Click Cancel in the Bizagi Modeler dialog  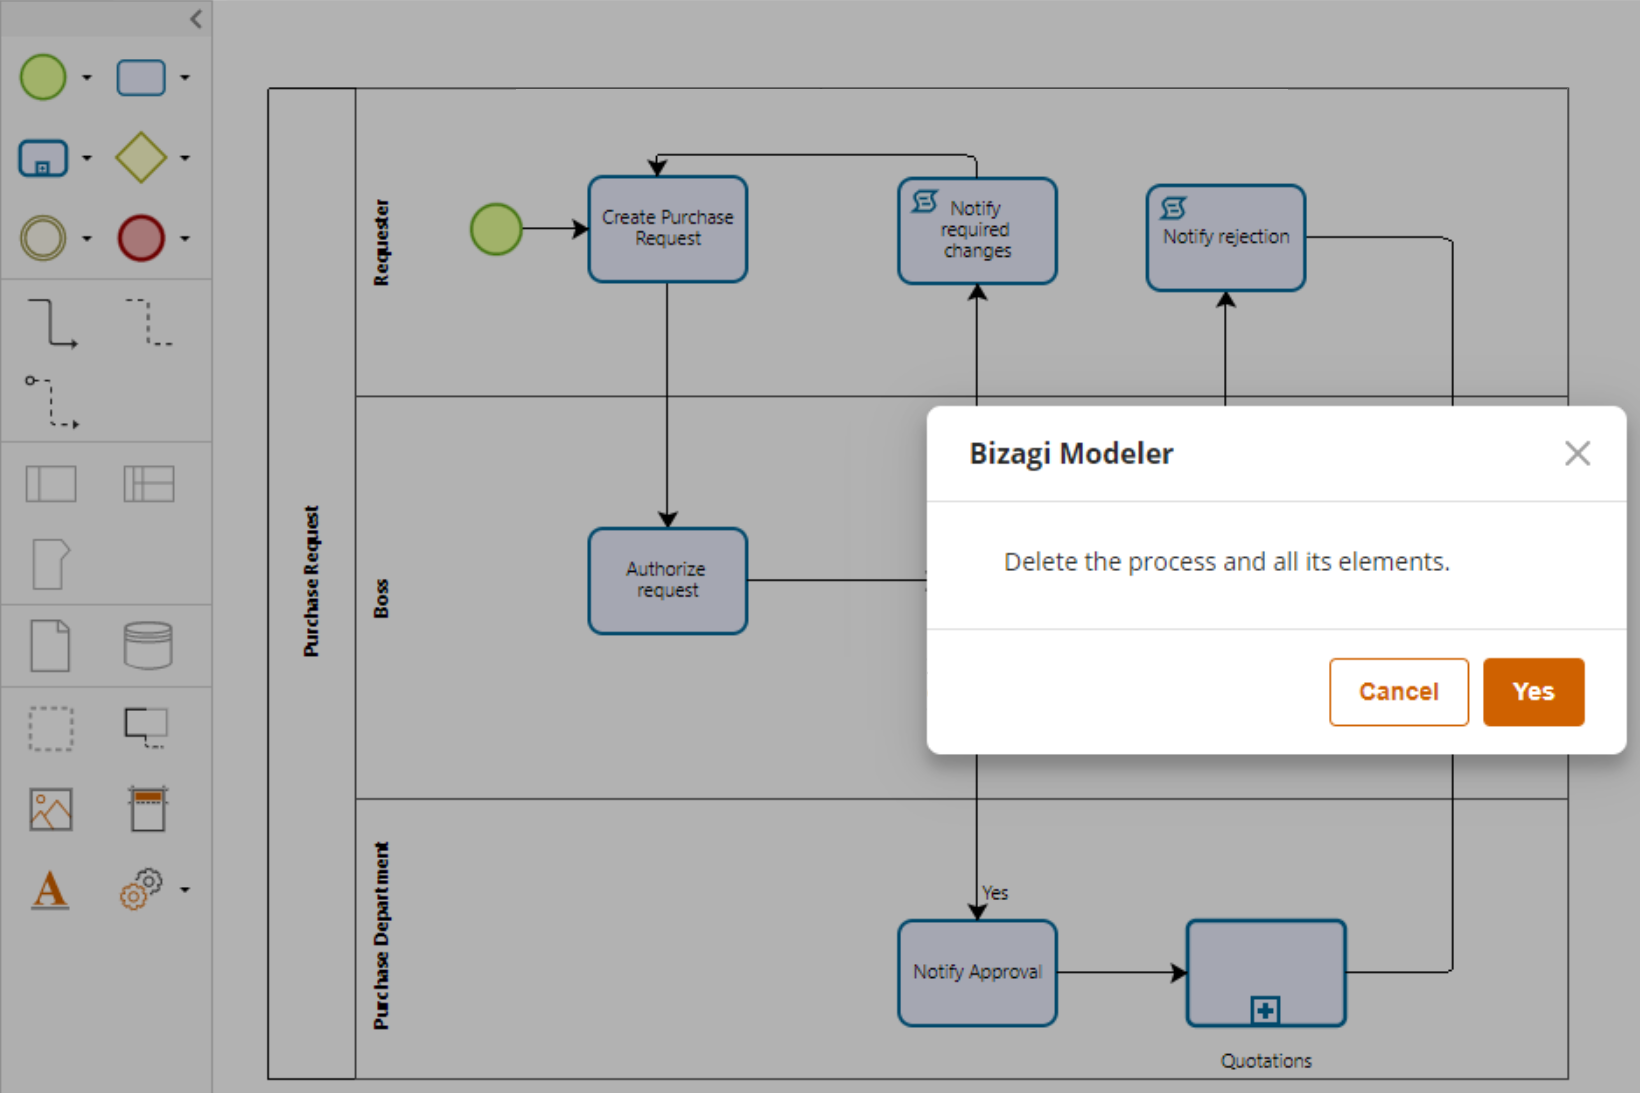click(1398, 692)
